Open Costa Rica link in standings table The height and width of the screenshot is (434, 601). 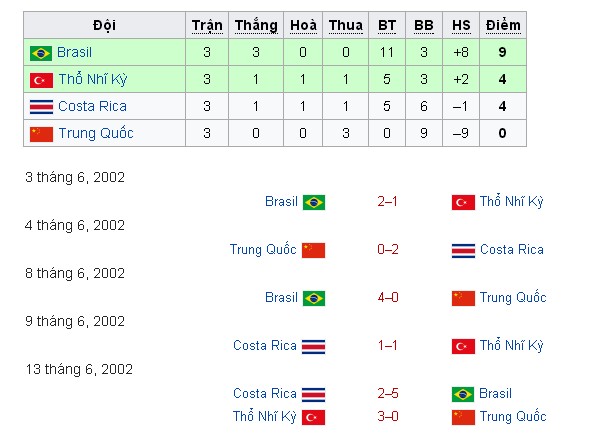(x=92, y=106)
